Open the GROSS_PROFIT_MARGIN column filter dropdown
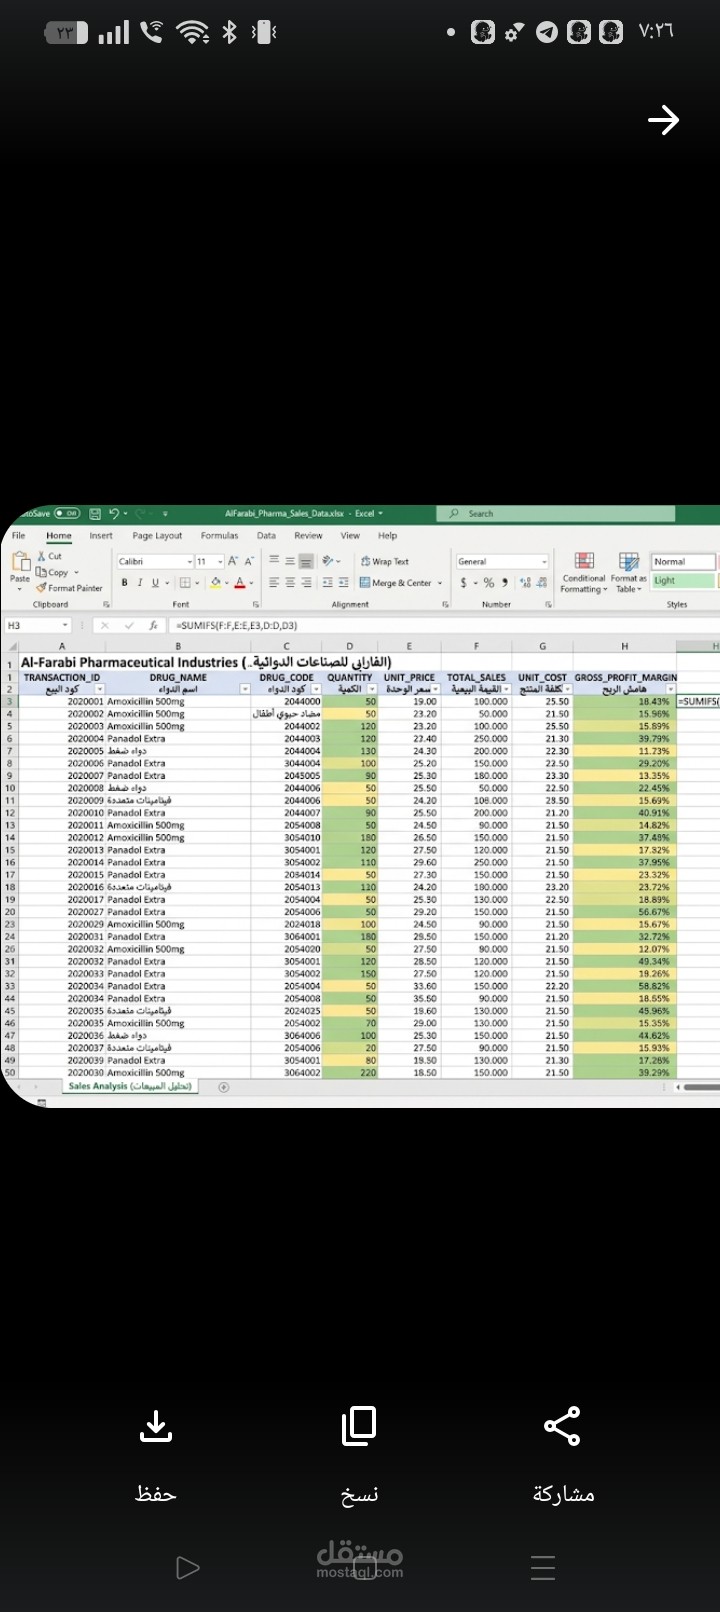The height and width of the screenshot is (1612, 720). [670, 690]
